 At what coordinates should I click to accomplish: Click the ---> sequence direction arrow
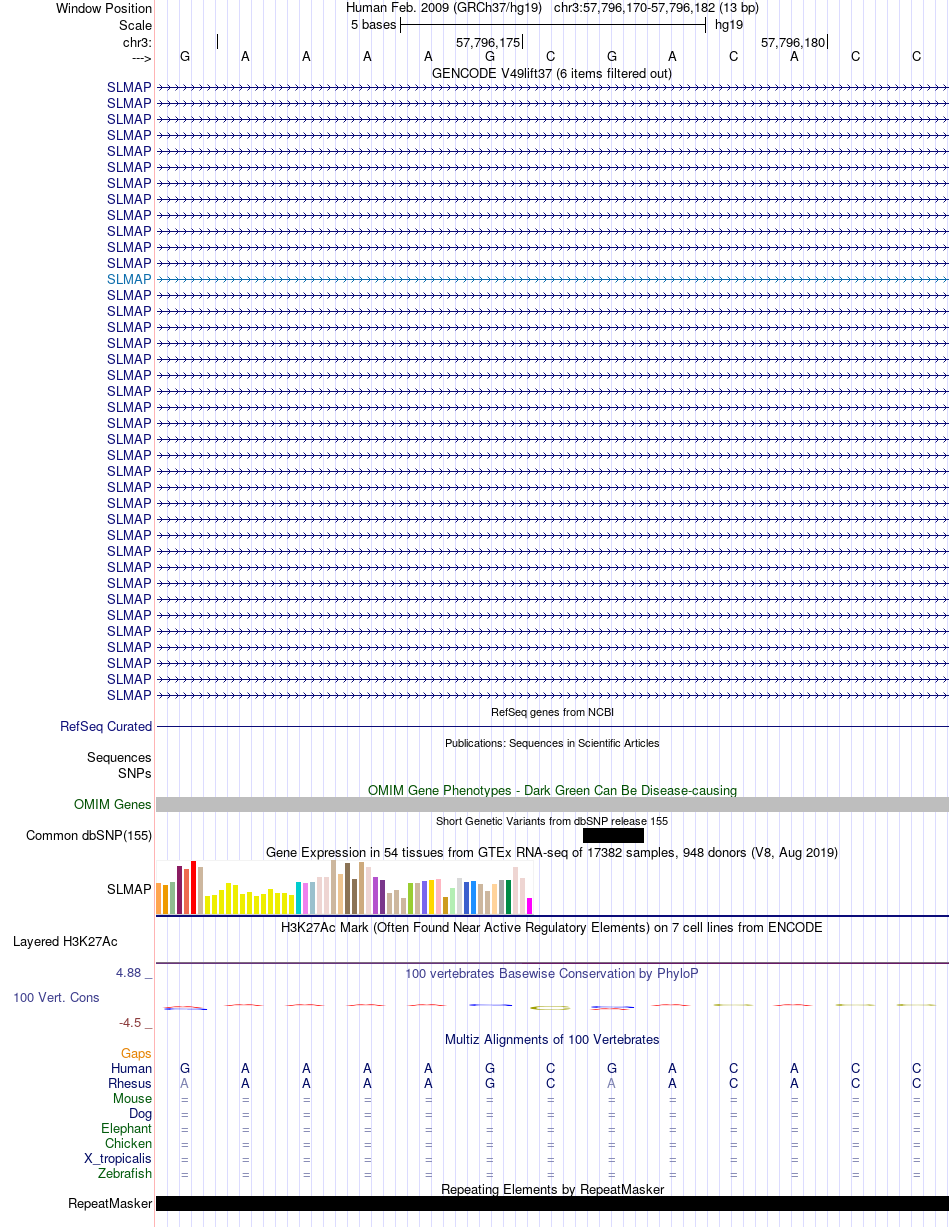140,57
